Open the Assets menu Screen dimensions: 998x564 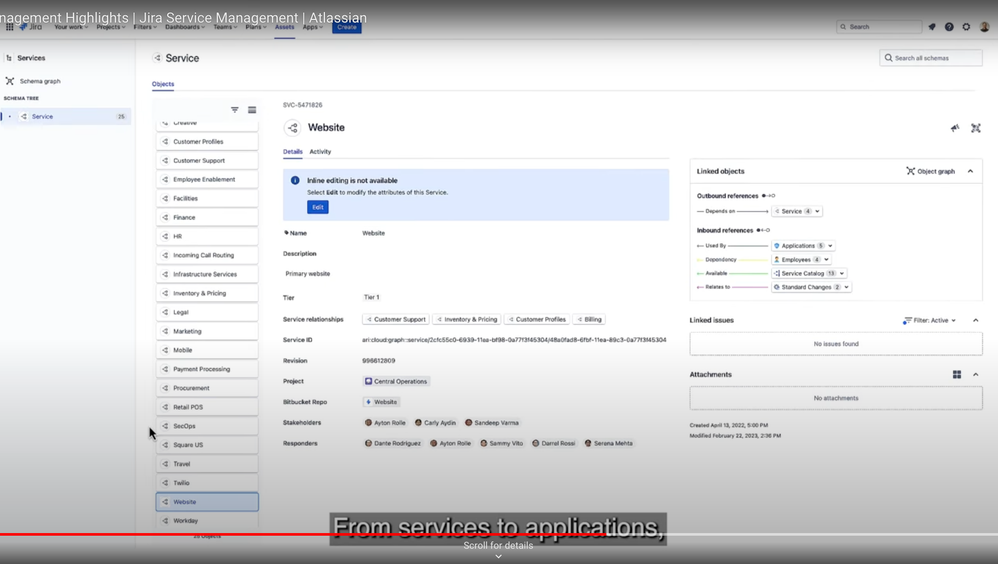tap(285, 27)
